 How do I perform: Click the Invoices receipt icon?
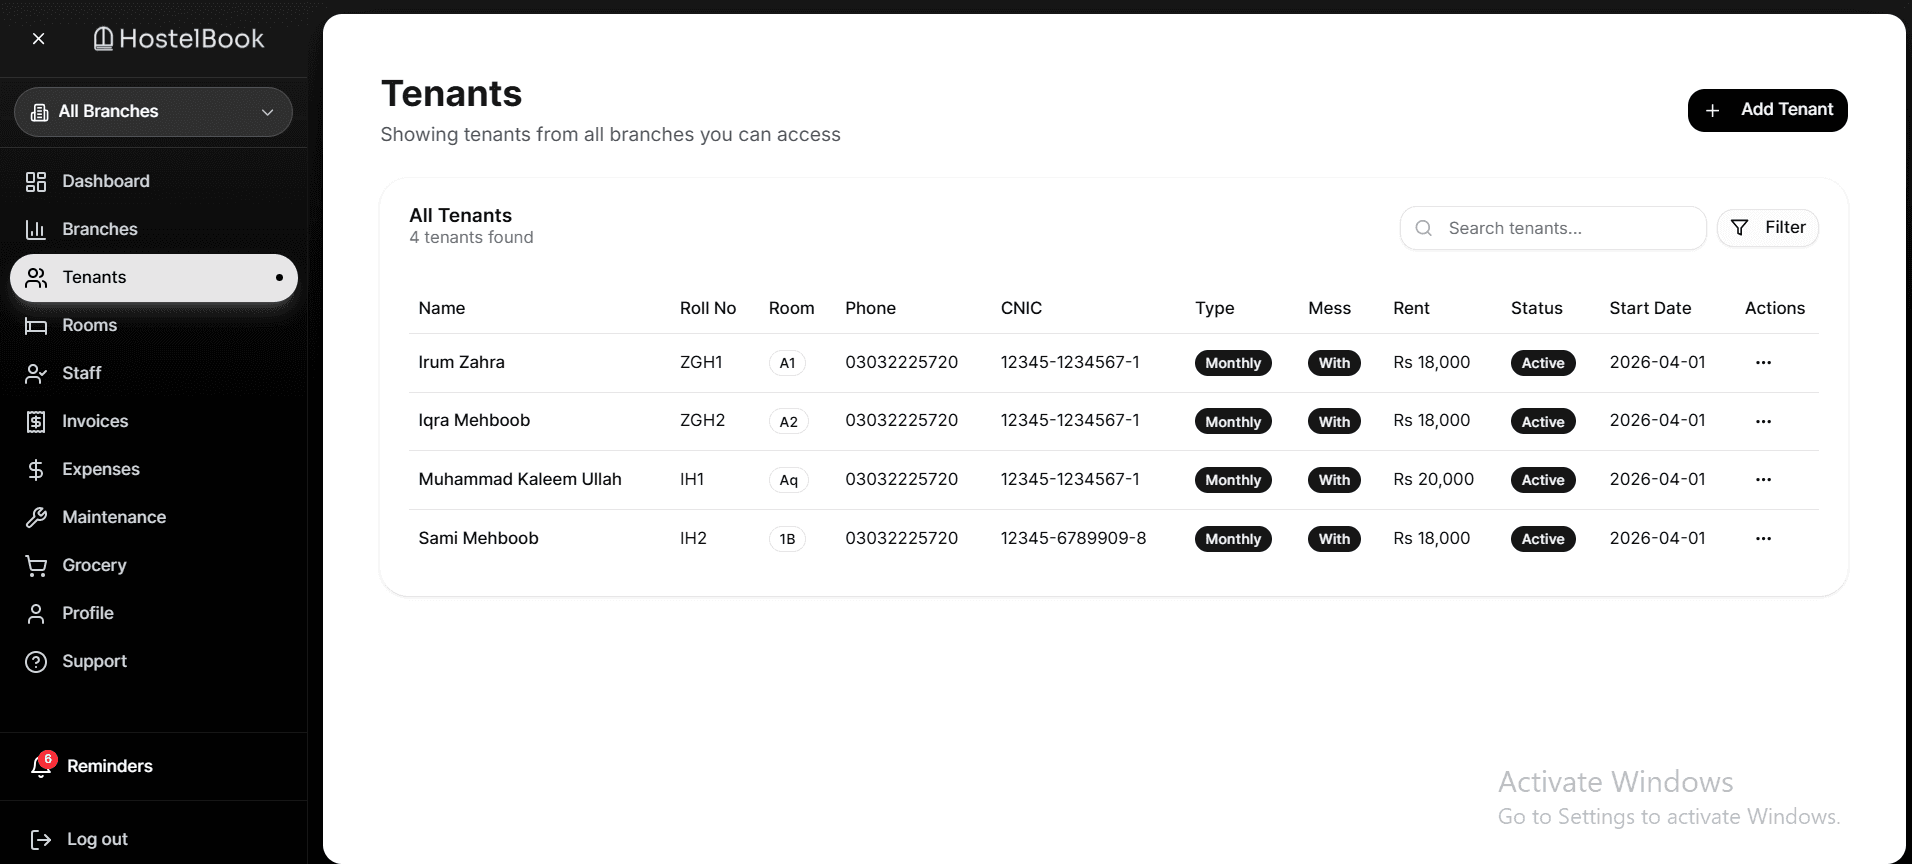[x=36, y=422]
